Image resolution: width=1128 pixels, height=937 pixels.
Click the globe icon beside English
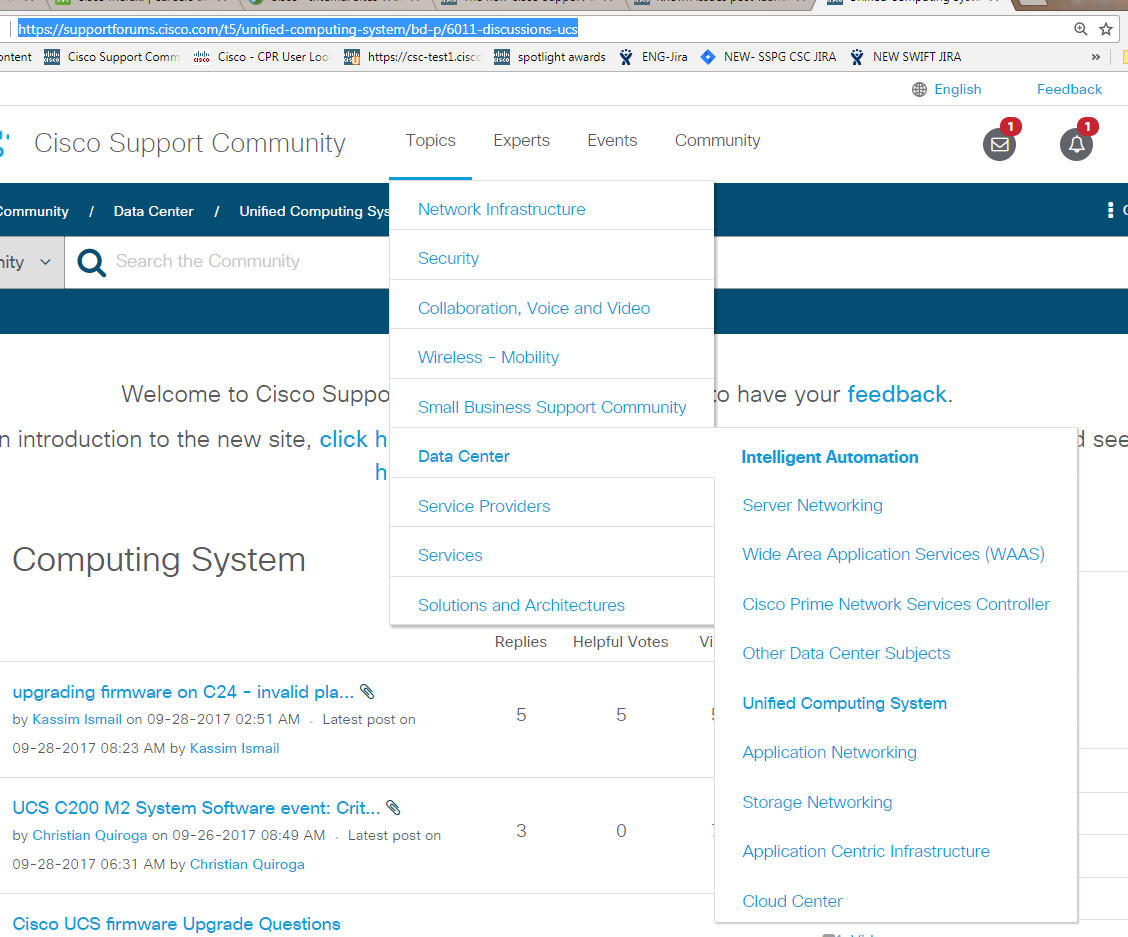(x=918, y=89)
